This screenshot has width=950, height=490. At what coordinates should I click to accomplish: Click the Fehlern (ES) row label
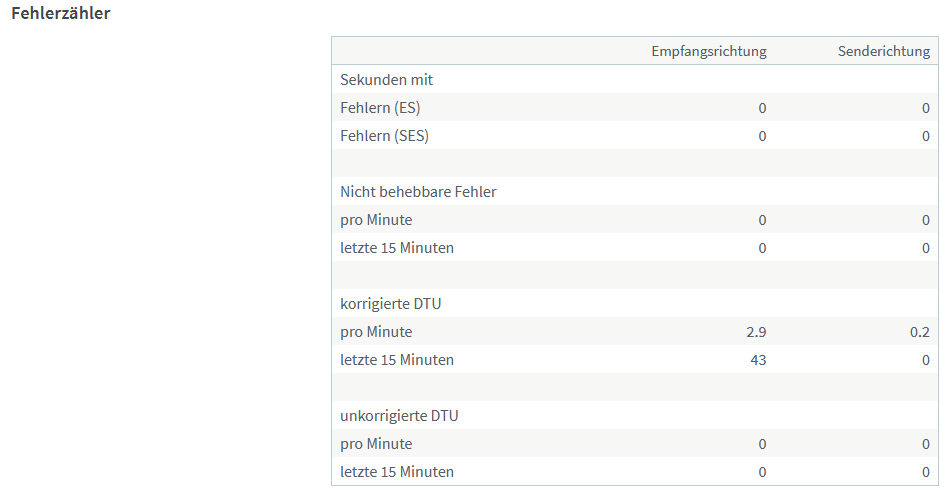[380, 108]
